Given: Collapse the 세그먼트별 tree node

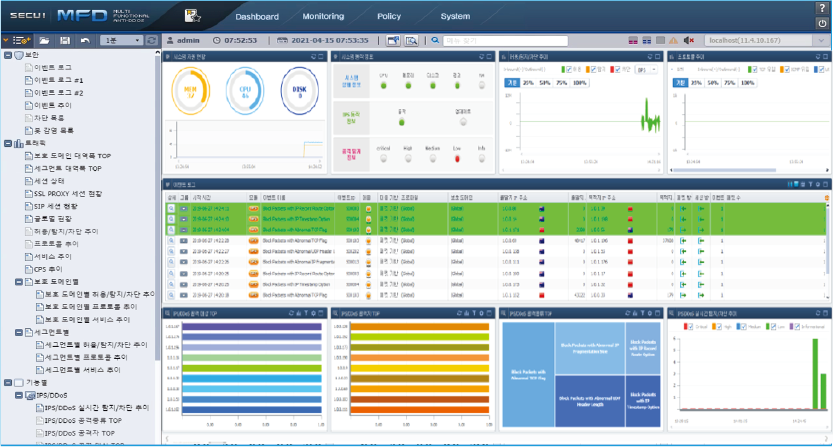Looking at the screenshot, I should point(19,332).
